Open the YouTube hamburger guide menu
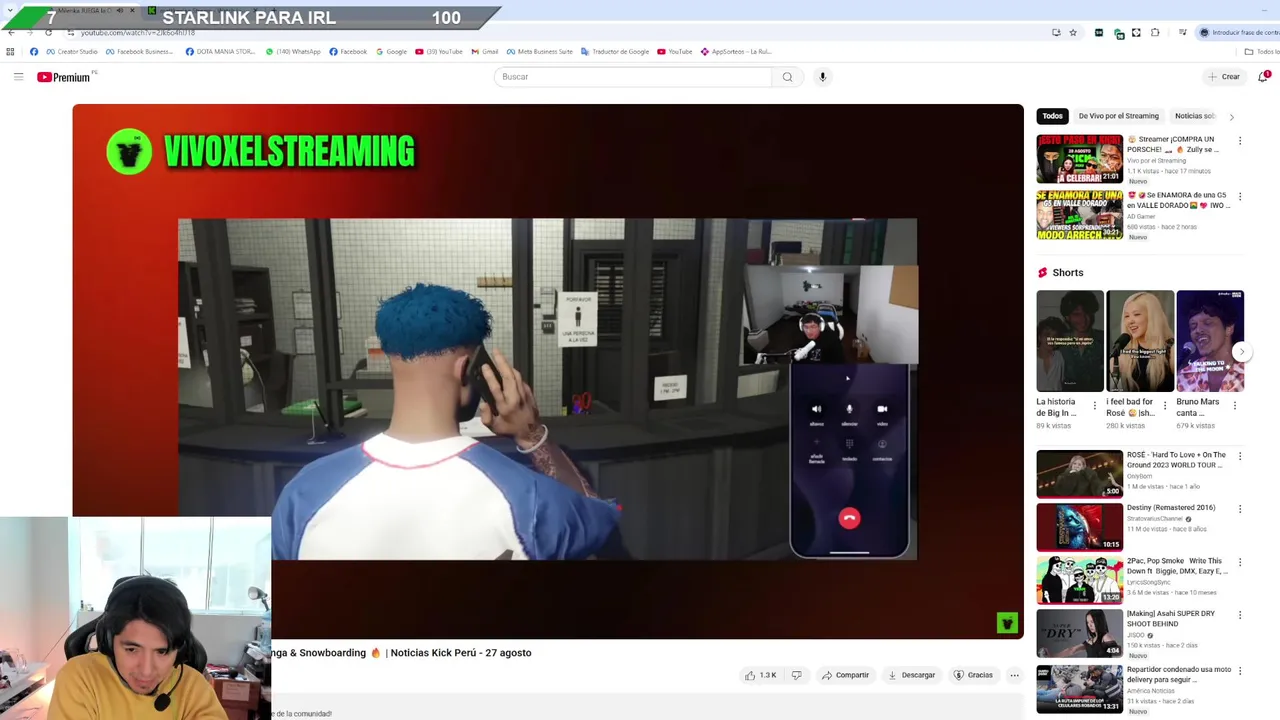The image size is (1280, 720). click(18, 77)
